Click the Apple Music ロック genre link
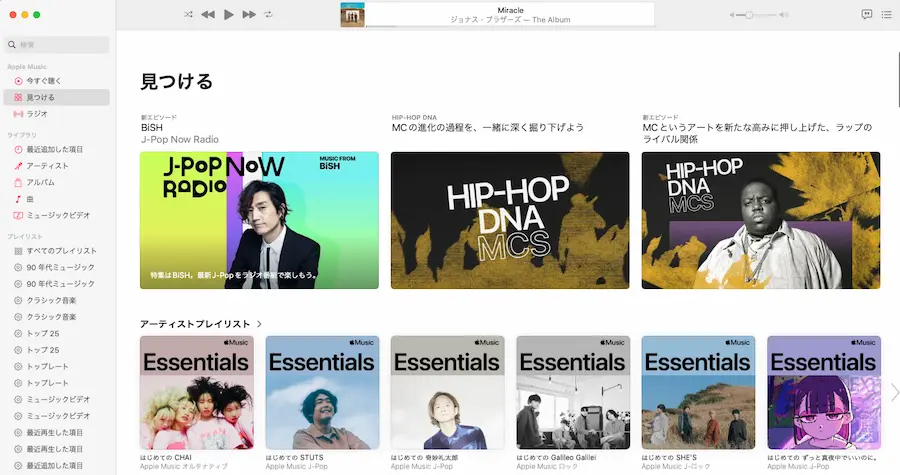 (547, 467)
